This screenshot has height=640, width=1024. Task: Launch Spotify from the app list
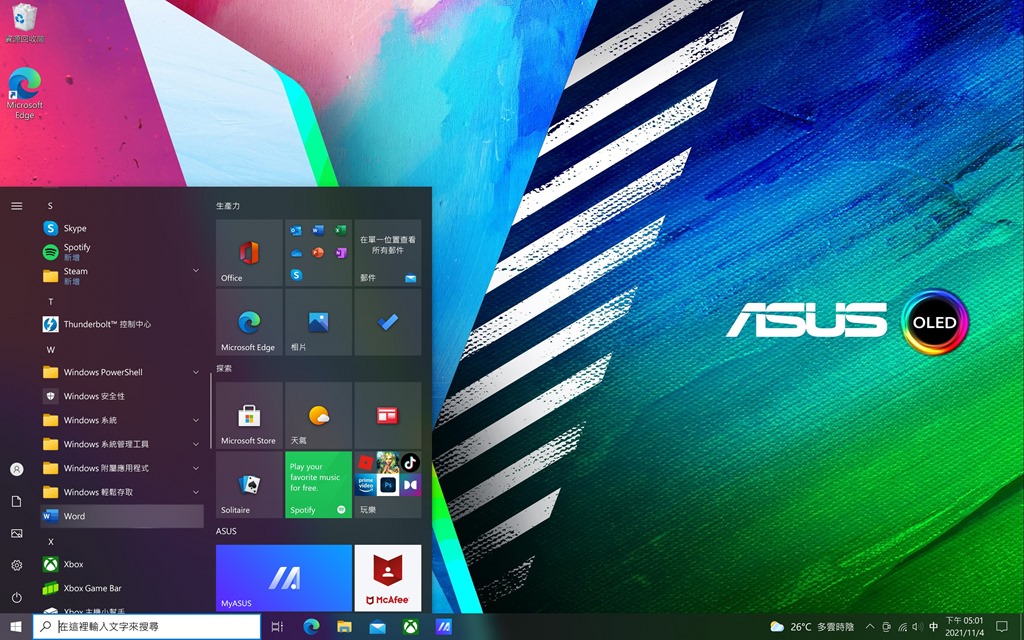[122, 251]
